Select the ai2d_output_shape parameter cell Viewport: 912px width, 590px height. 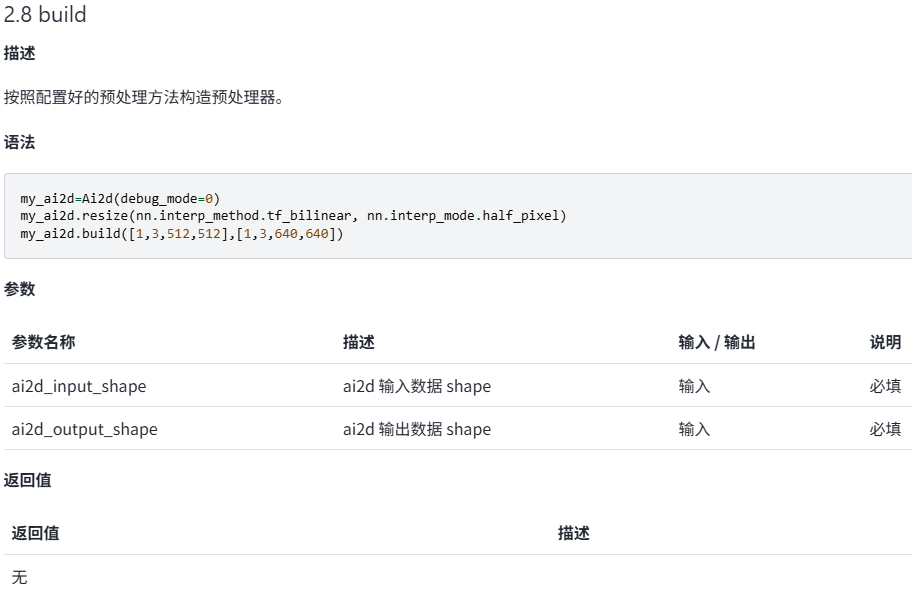coord(84,429)
